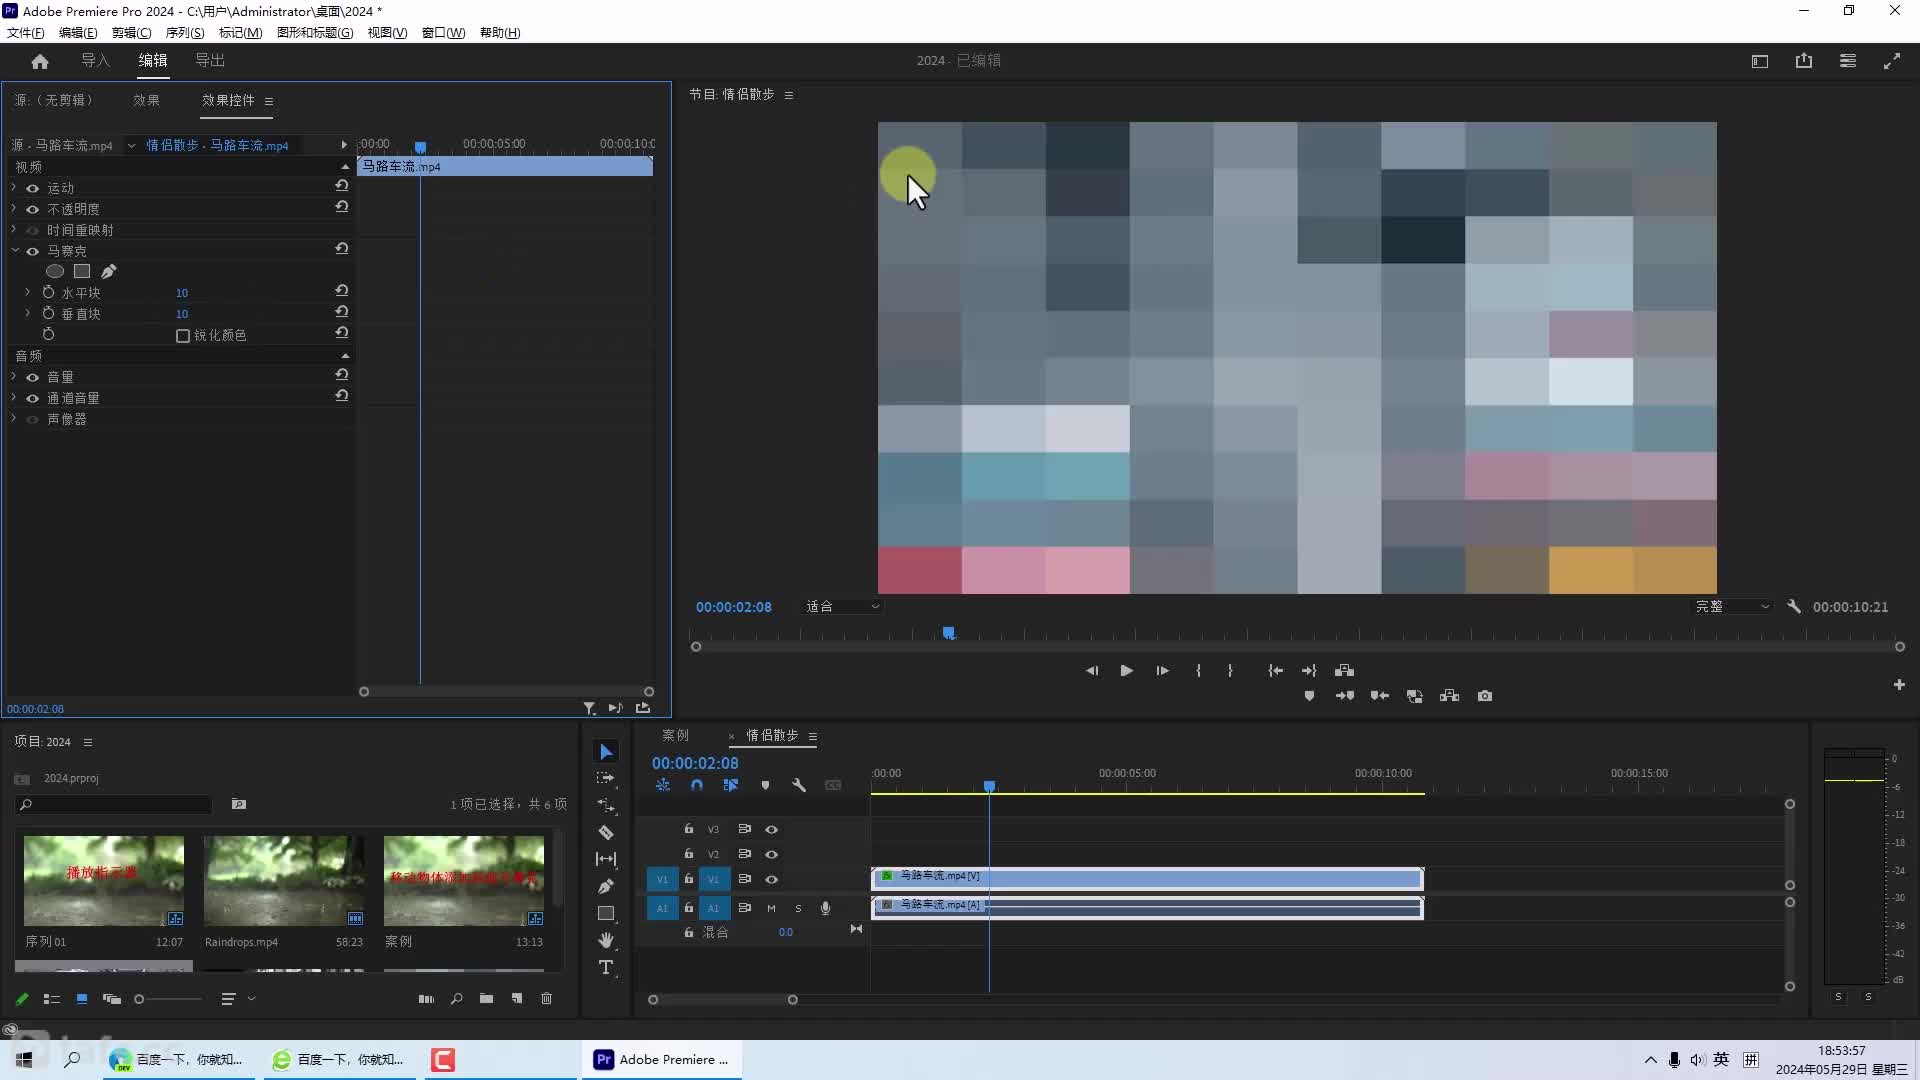
Task: Click Home icon in workspace bar
Action: click(40, 61)
